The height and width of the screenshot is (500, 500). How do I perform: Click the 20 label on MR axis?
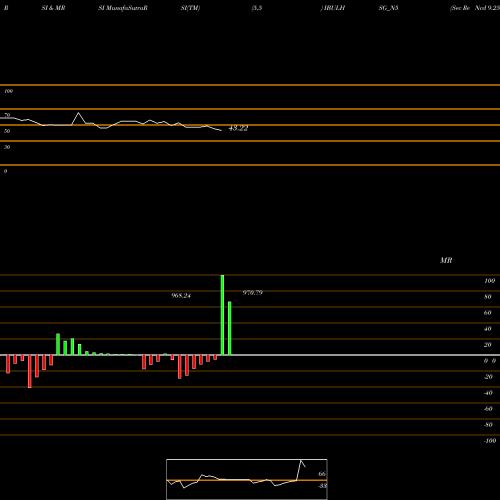pos(488,345)
